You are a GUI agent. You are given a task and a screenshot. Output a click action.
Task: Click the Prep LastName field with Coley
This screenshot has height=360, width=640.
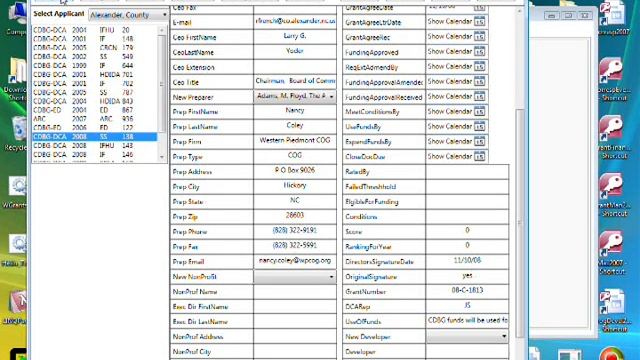[295, 127]
